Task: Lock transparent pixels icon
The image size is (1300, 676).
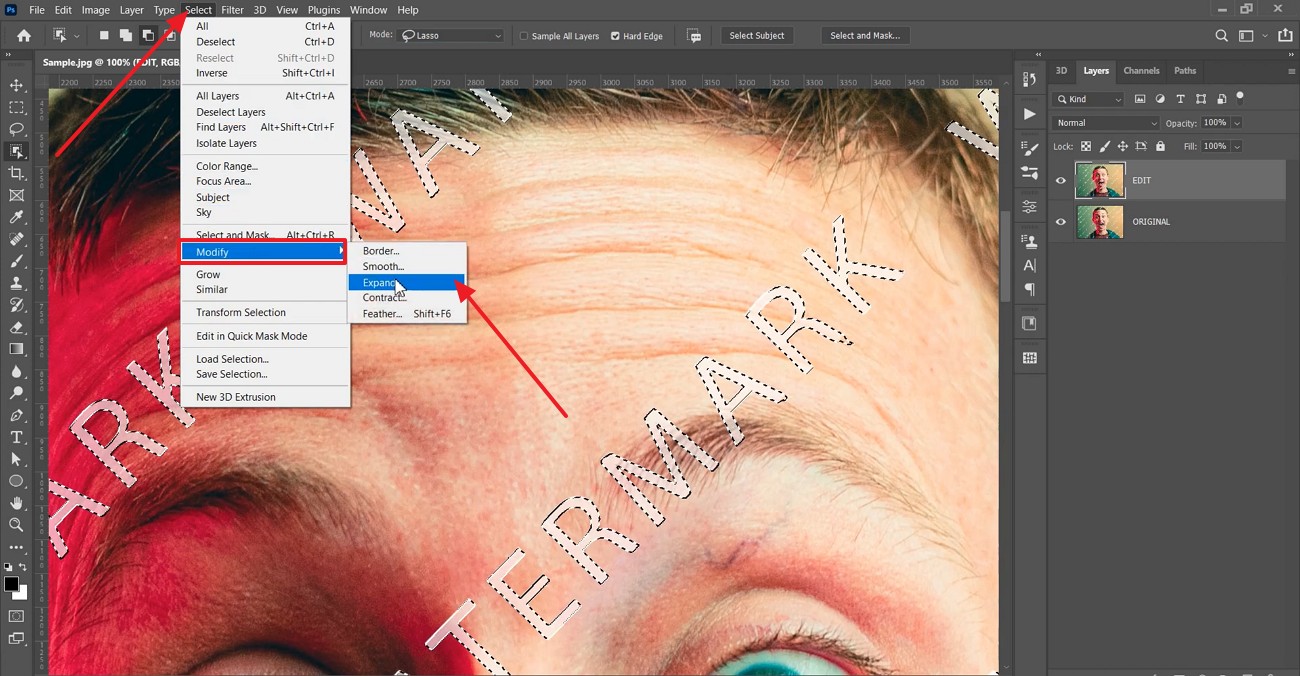Action: click(x=1085, y=146)
